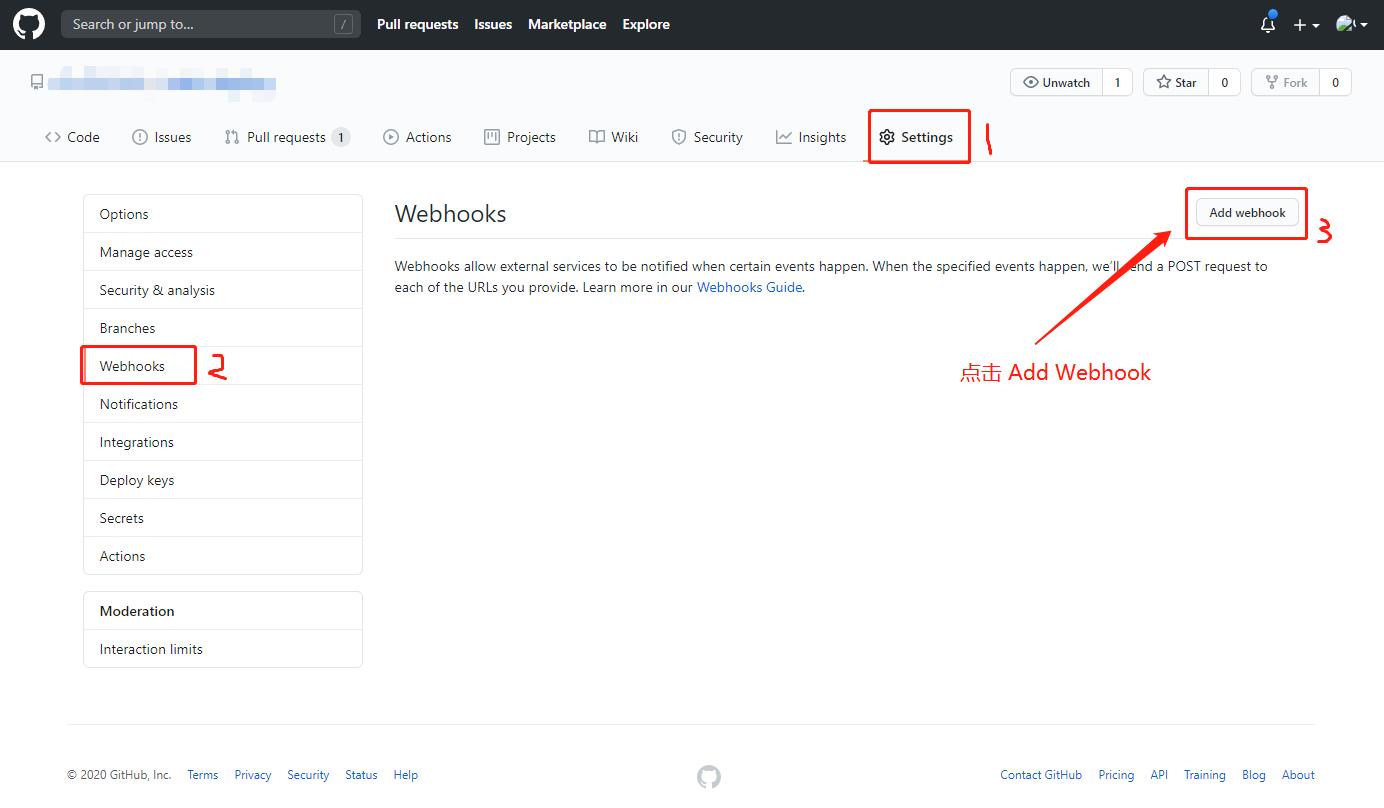
Task: Click the watchers count 1
Action: click(1117, 82)
